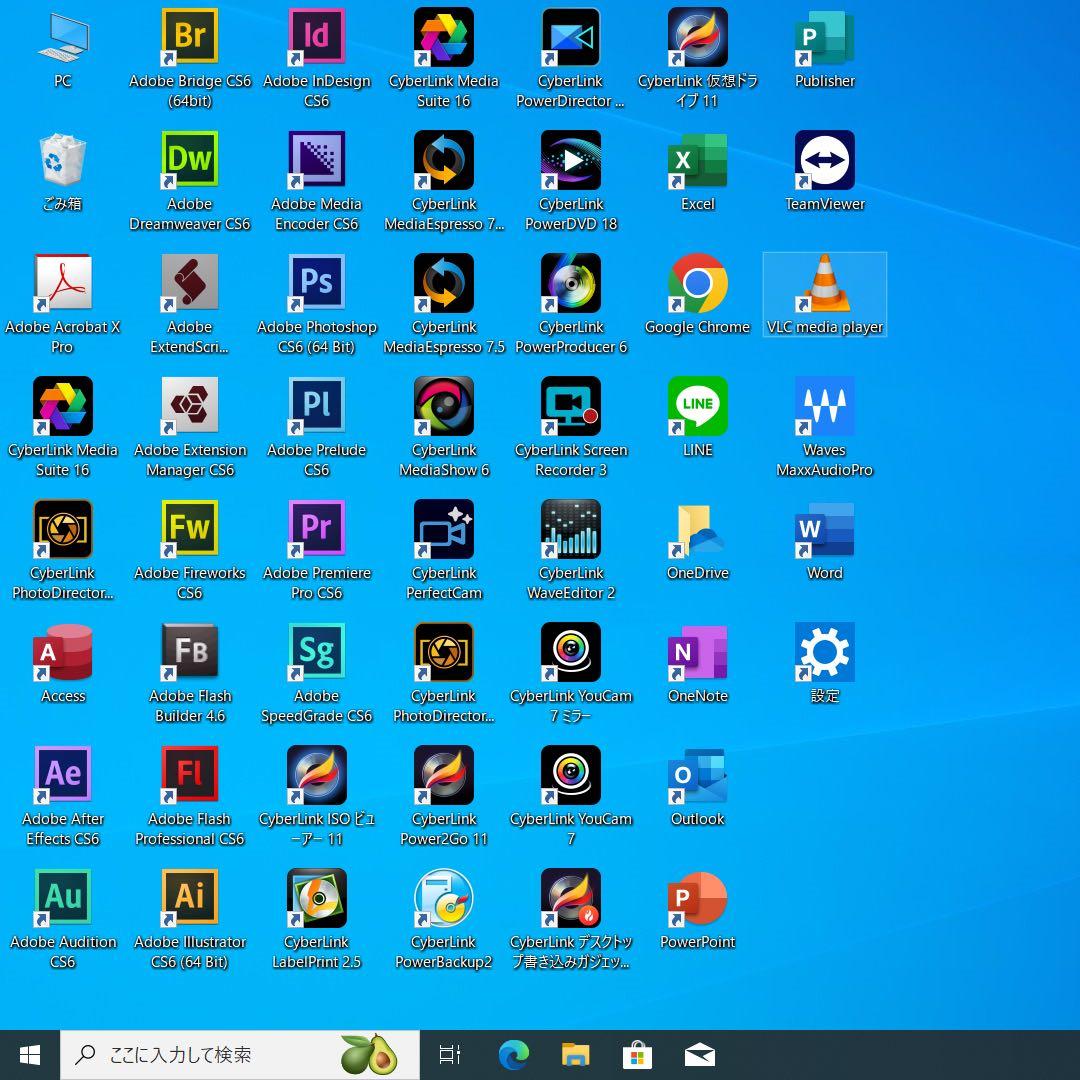Select the Adobe Flash Builder 4.6 shortcut
1080x1080 pixels.
pyautogui.click(x=189, y=652)
